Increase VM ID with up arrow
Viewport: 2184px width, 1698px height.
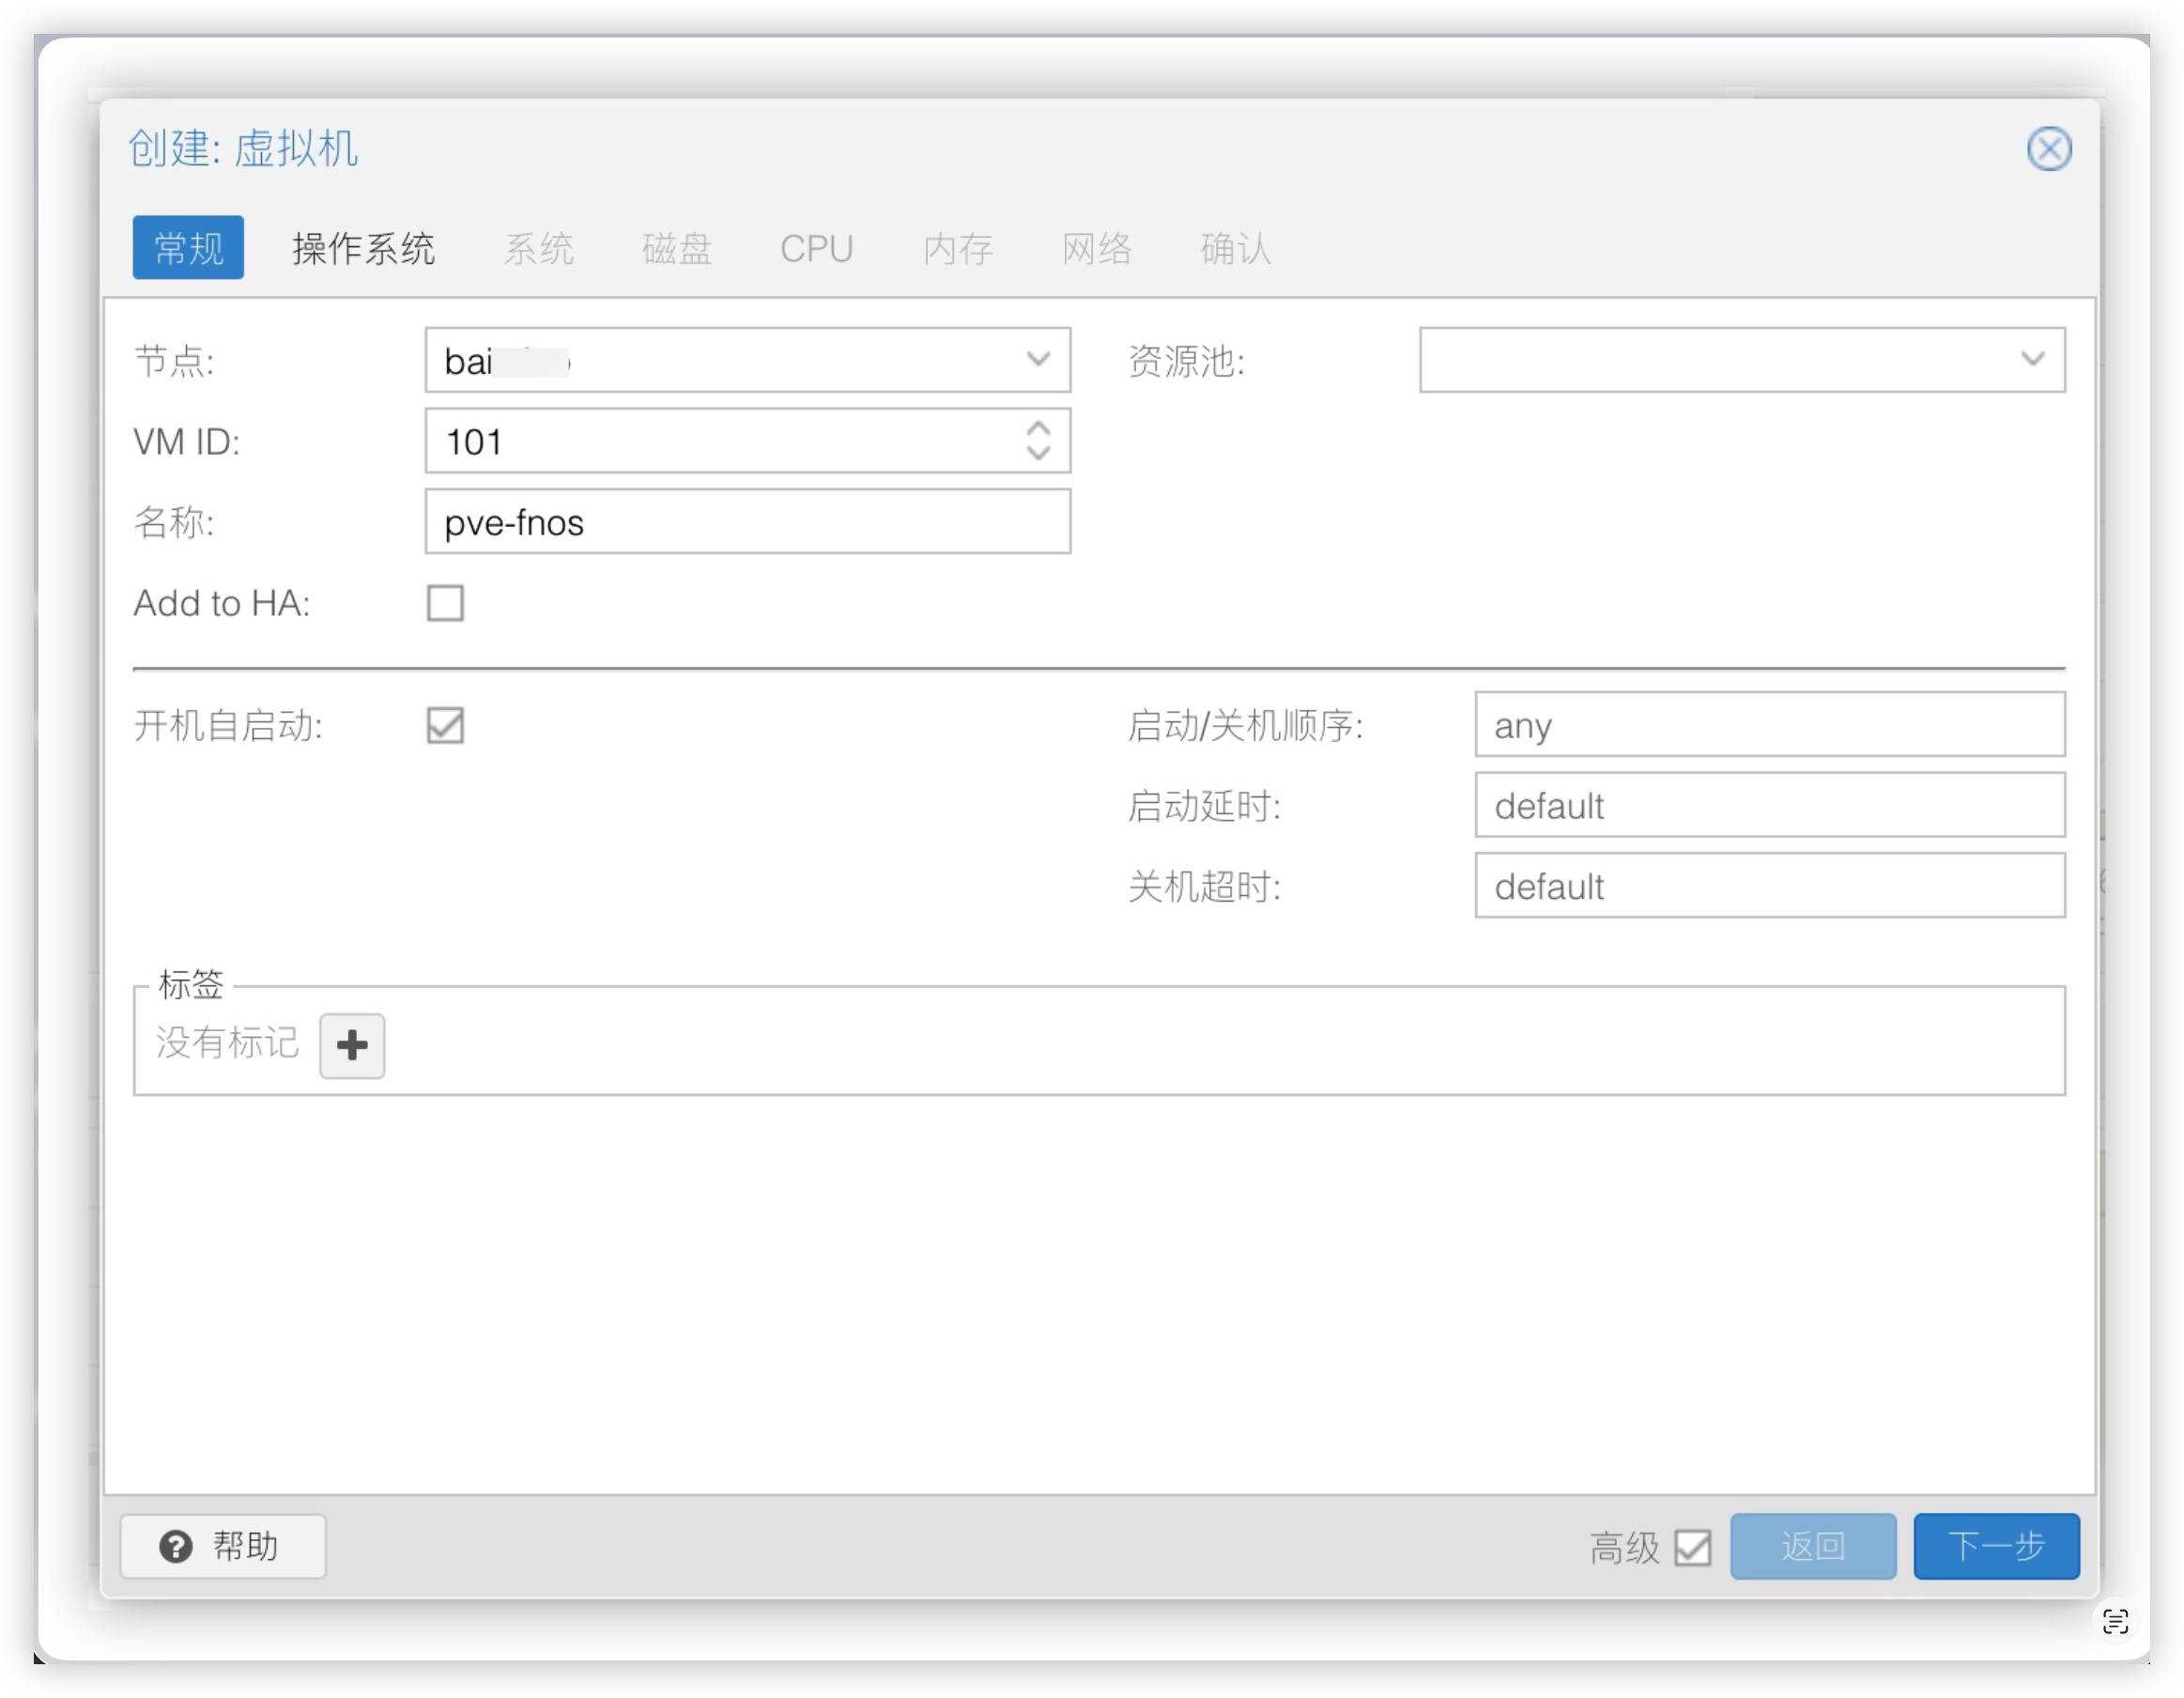click(1038, 429)
